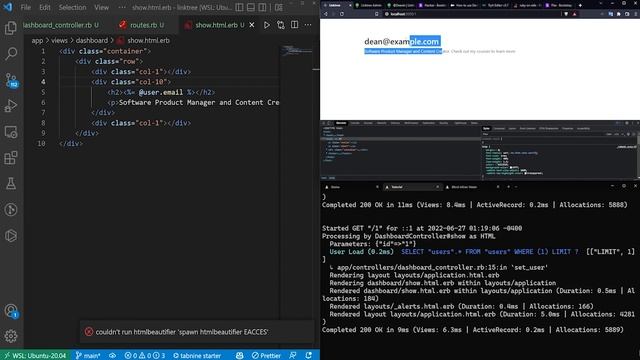This screenshot has width=640, height=360.
Task: Open new terminal tab with plus
Action: pyautogui.click(x=509, y=187)
